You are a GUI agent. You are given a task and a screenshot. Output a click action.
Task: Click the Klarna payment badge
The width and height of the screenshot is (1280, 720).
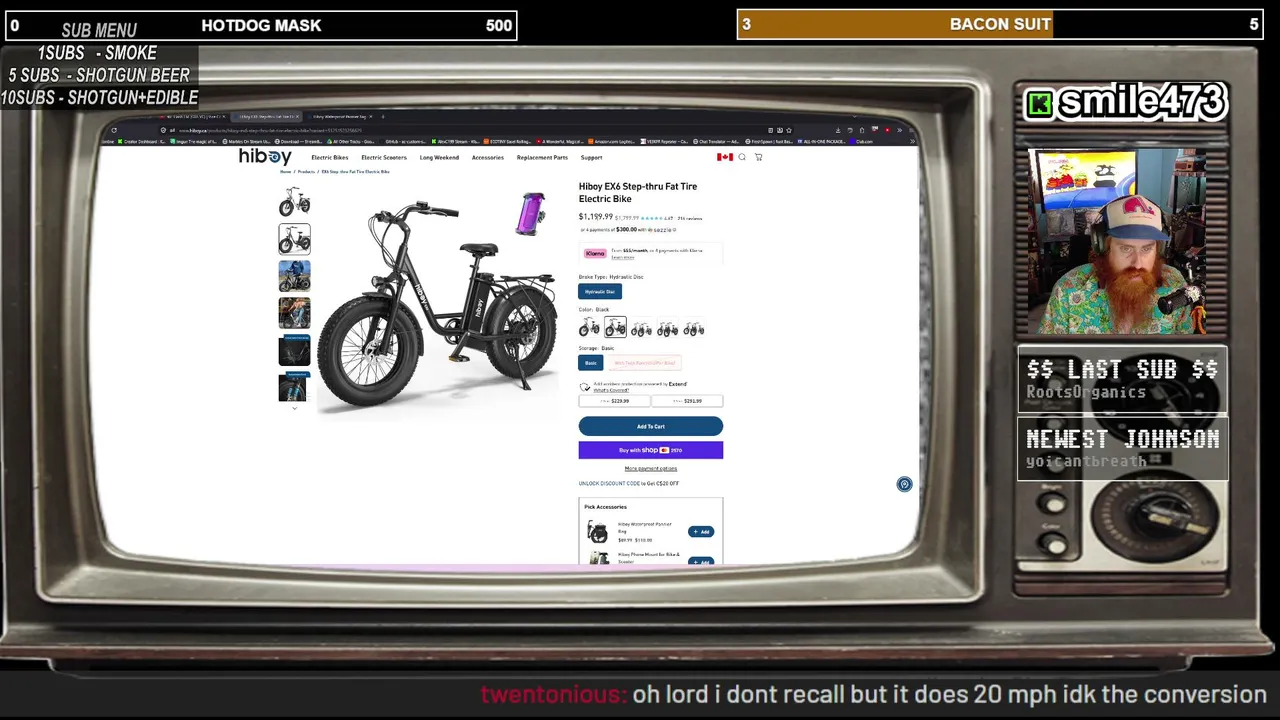595,253
